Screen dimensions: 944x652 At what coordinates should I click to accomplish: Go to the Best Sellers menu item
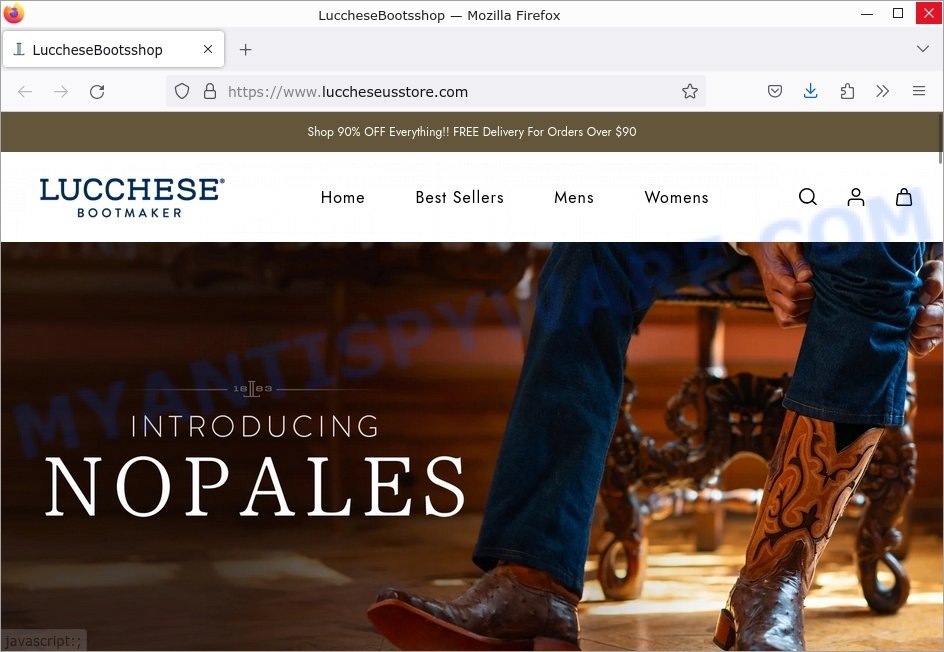point(459,197)
